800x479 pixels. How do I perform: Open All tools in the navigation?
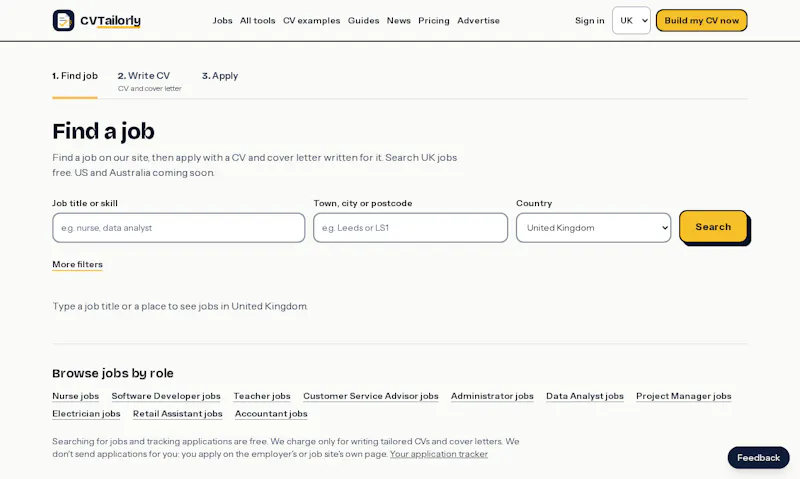pyautogui.click(x=258, y=20)
